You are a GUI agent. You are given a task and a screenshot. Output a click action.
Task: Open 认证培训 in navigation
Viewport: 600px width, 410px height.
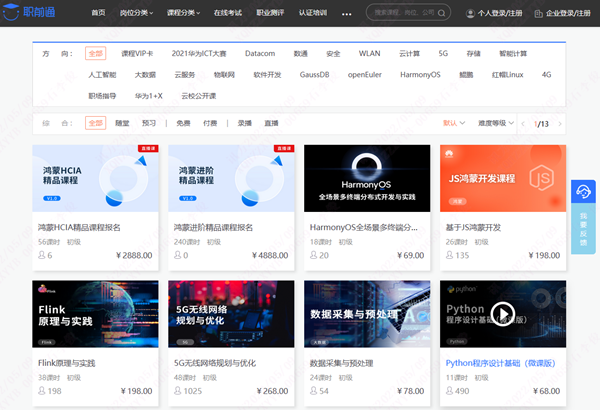click(x=313, y=13)
